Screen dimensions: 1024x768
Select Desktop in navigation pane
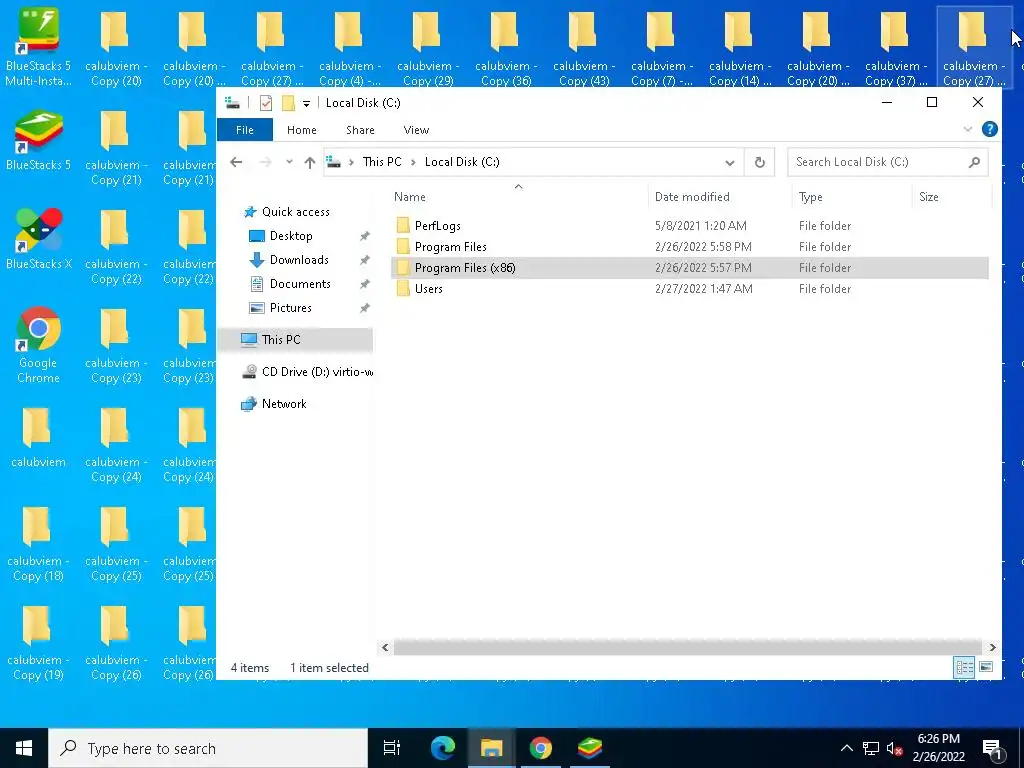pyautogui.click(x=291, y=236)
